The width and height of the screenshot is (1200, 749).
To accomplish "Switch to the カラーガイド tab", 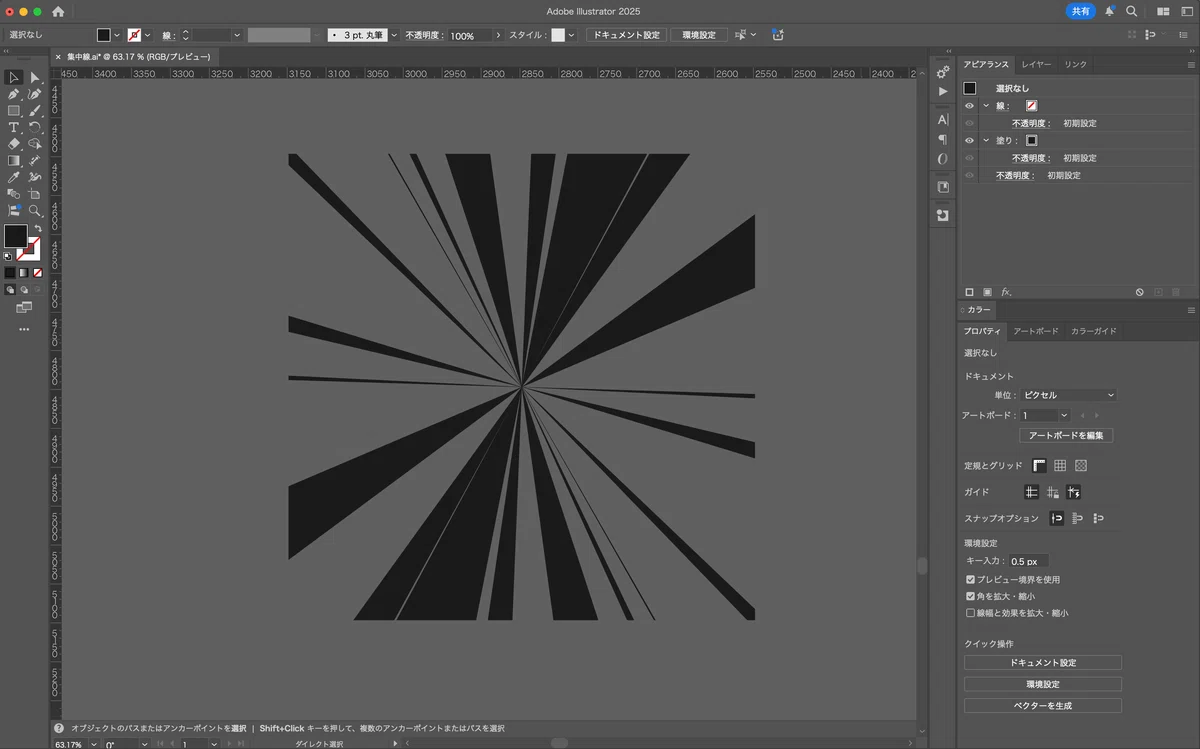I will tap(1094, 331).
